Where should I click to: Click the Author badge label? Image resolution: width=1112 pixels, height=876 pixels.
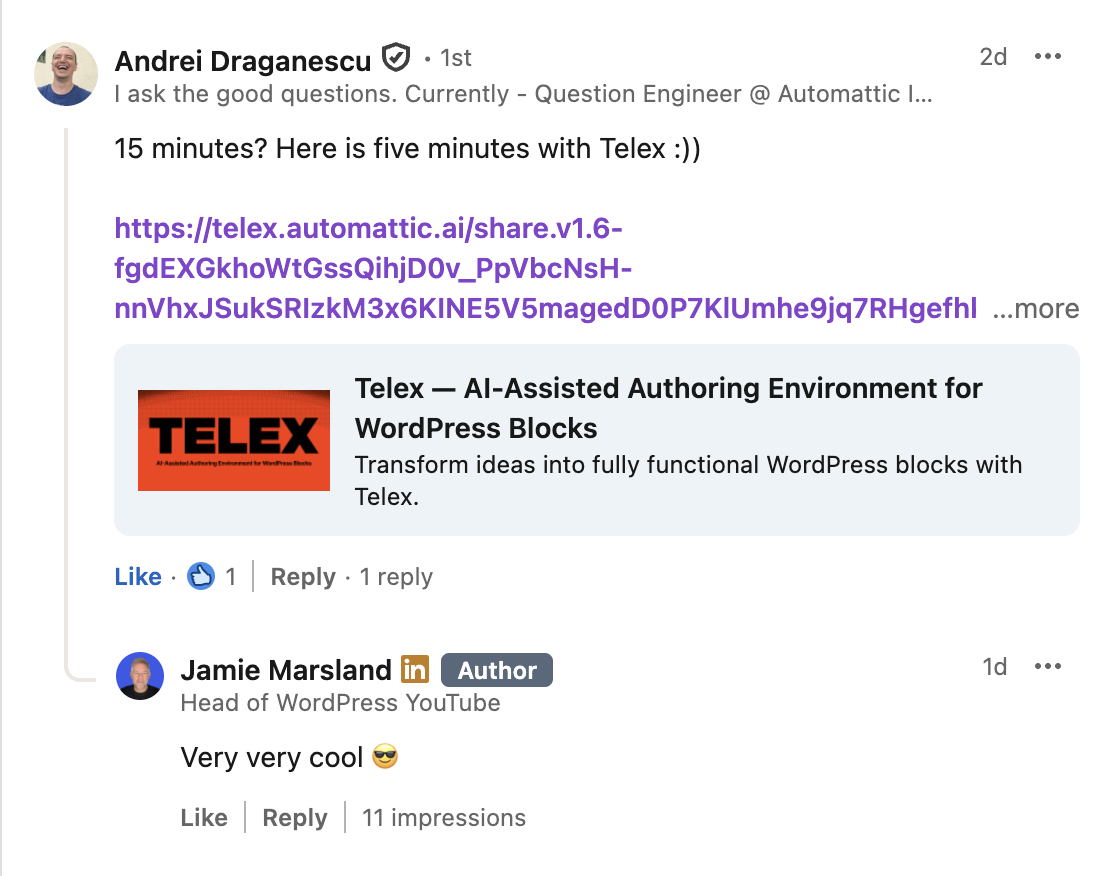pyautogui.click(x=497, y=670)
